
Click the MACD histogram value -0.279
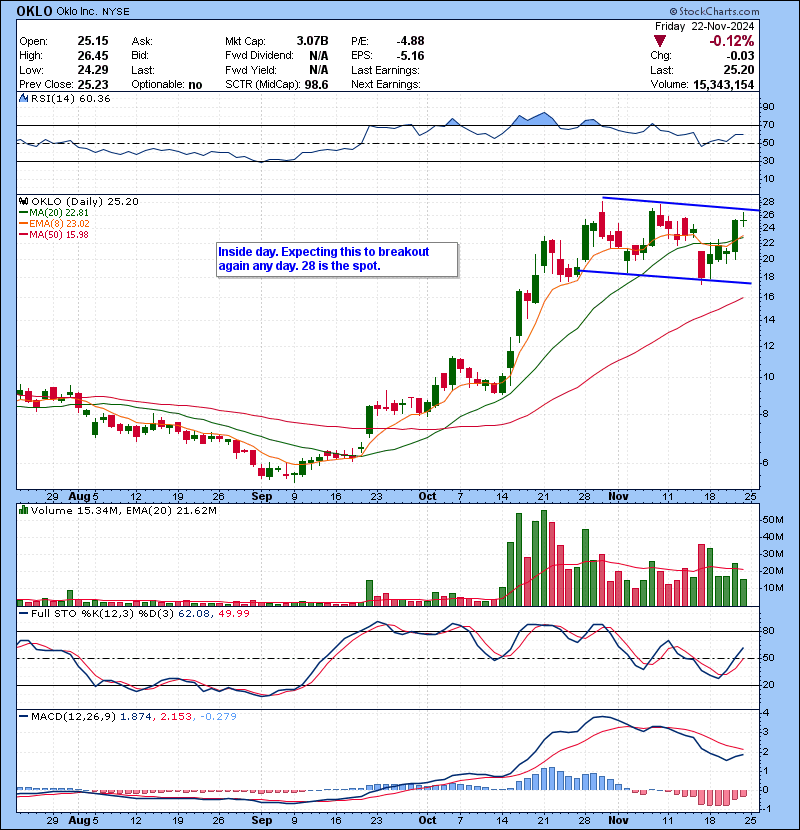pyautogui.click(x=219, y=716)
